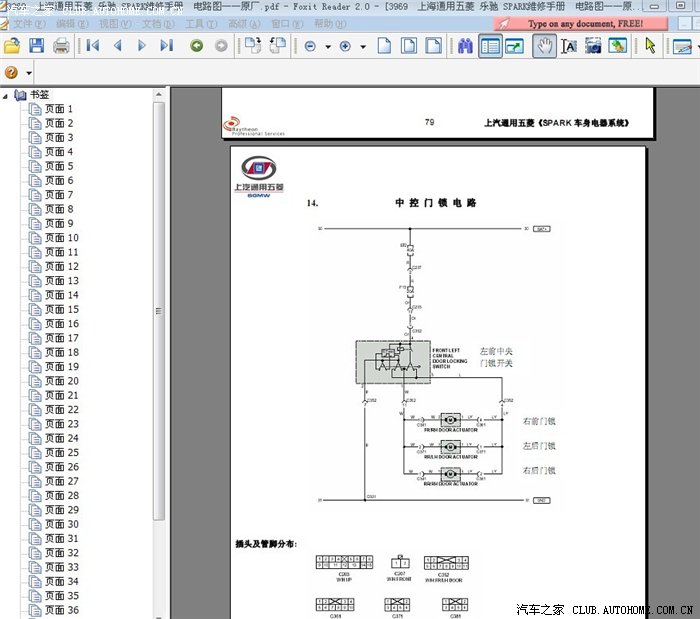Click the page icon of 页面 8
This screenshot has width=700, height=619.
35,209
